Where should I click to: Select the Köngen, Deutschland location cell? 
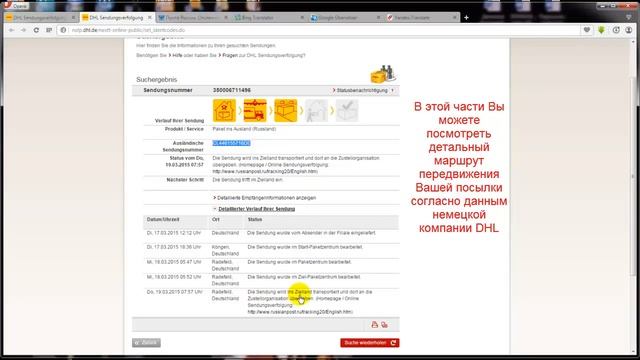click(225, 250)
